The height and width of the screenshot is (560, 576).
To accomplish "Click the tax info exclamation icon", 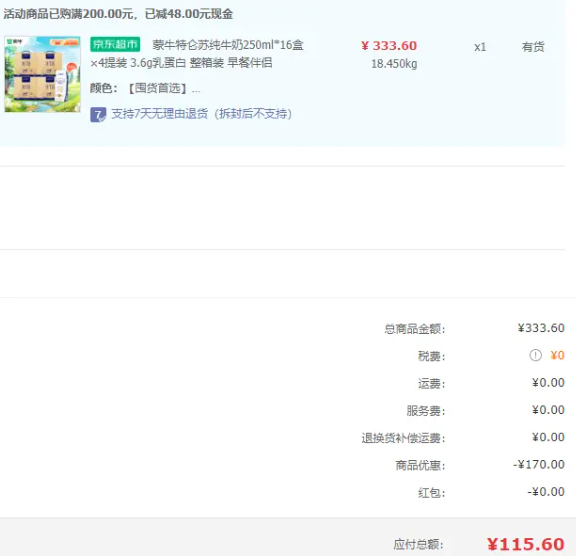I will (x=535, y=355).
